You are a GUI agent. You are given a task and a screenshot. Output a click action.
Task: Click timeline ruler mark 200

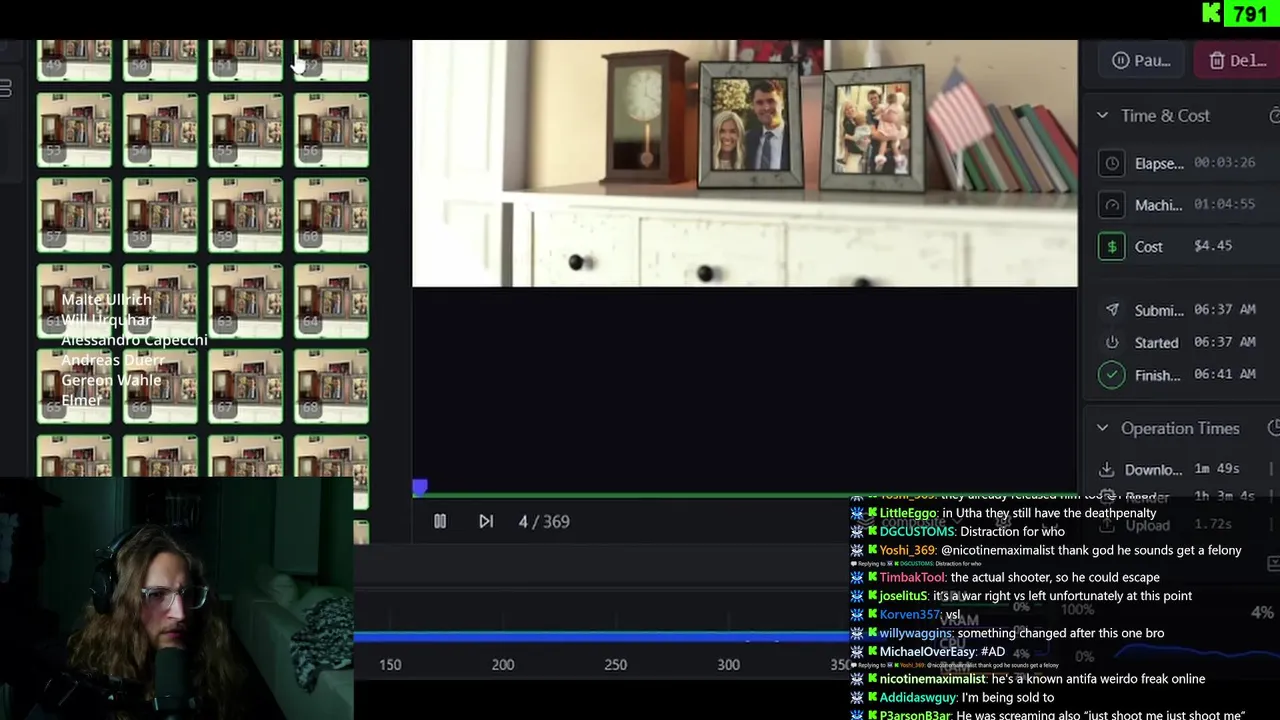tap(503, 665)
